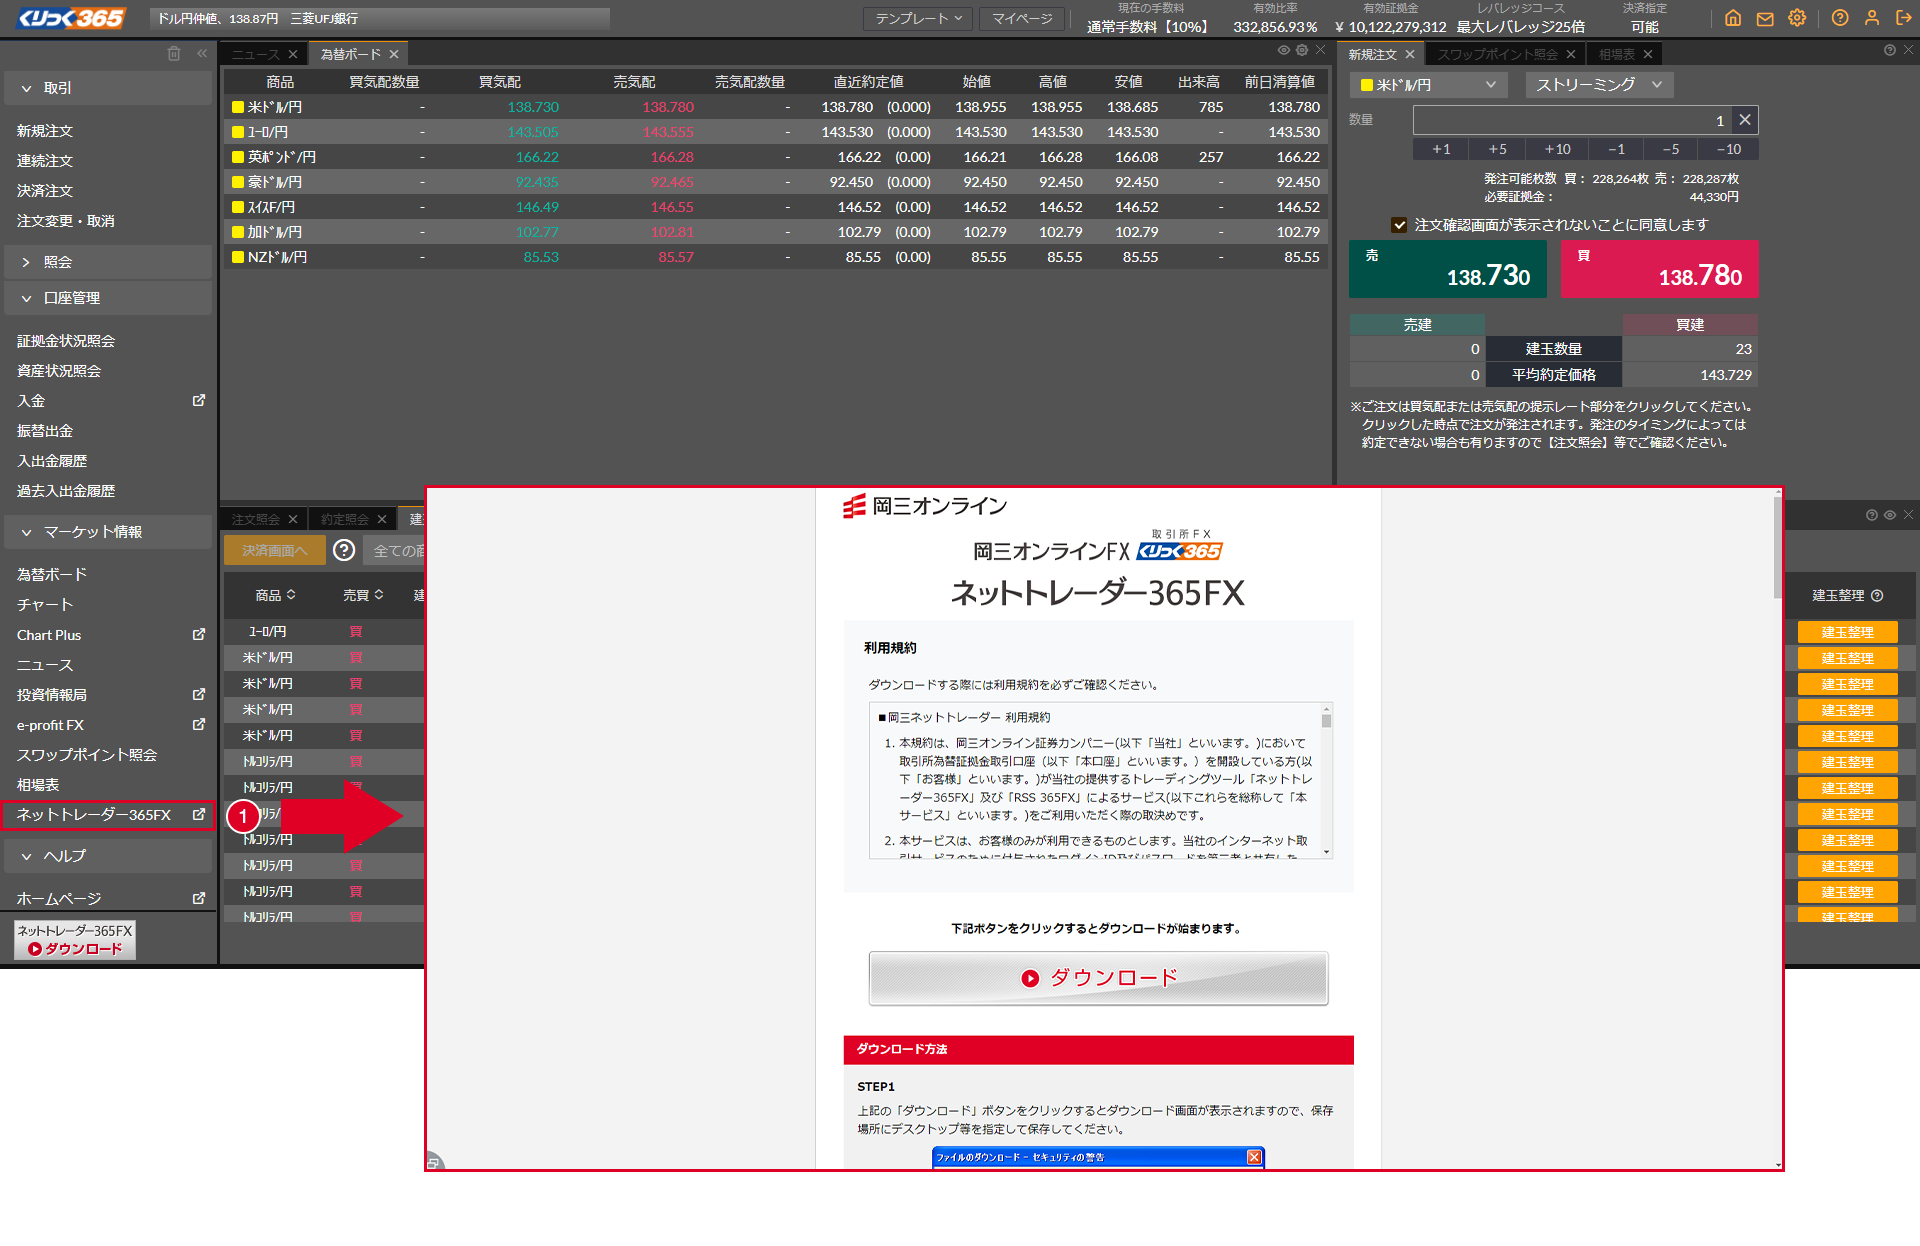Click the 米ドル/円 row yellow color swatch

pyautogui.click(x=238, y=107)
